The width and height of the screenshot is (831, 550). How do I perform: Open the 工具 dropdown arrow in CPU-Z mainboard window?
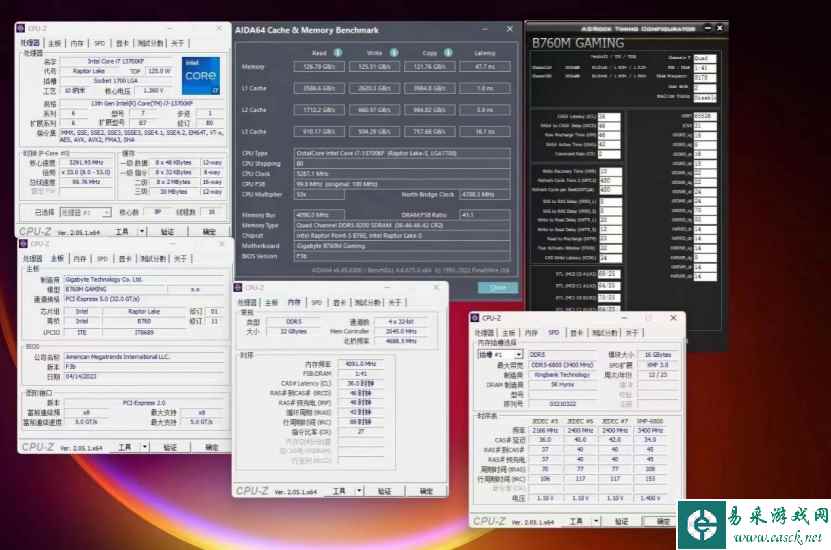(x=144, y=447)
